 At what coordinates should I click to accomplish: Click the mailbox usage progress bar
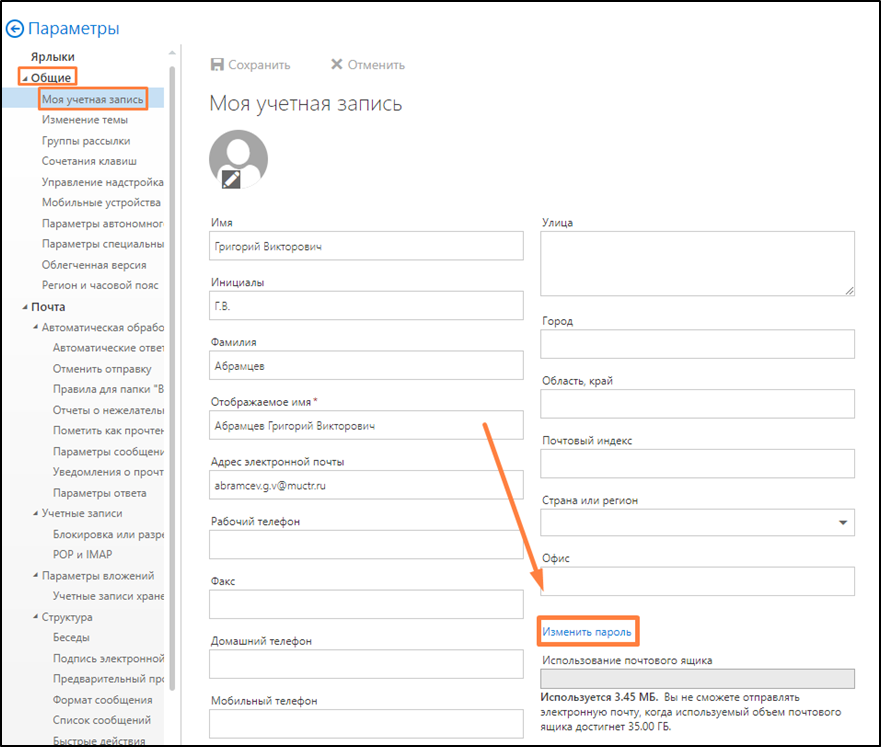(697, 679)
